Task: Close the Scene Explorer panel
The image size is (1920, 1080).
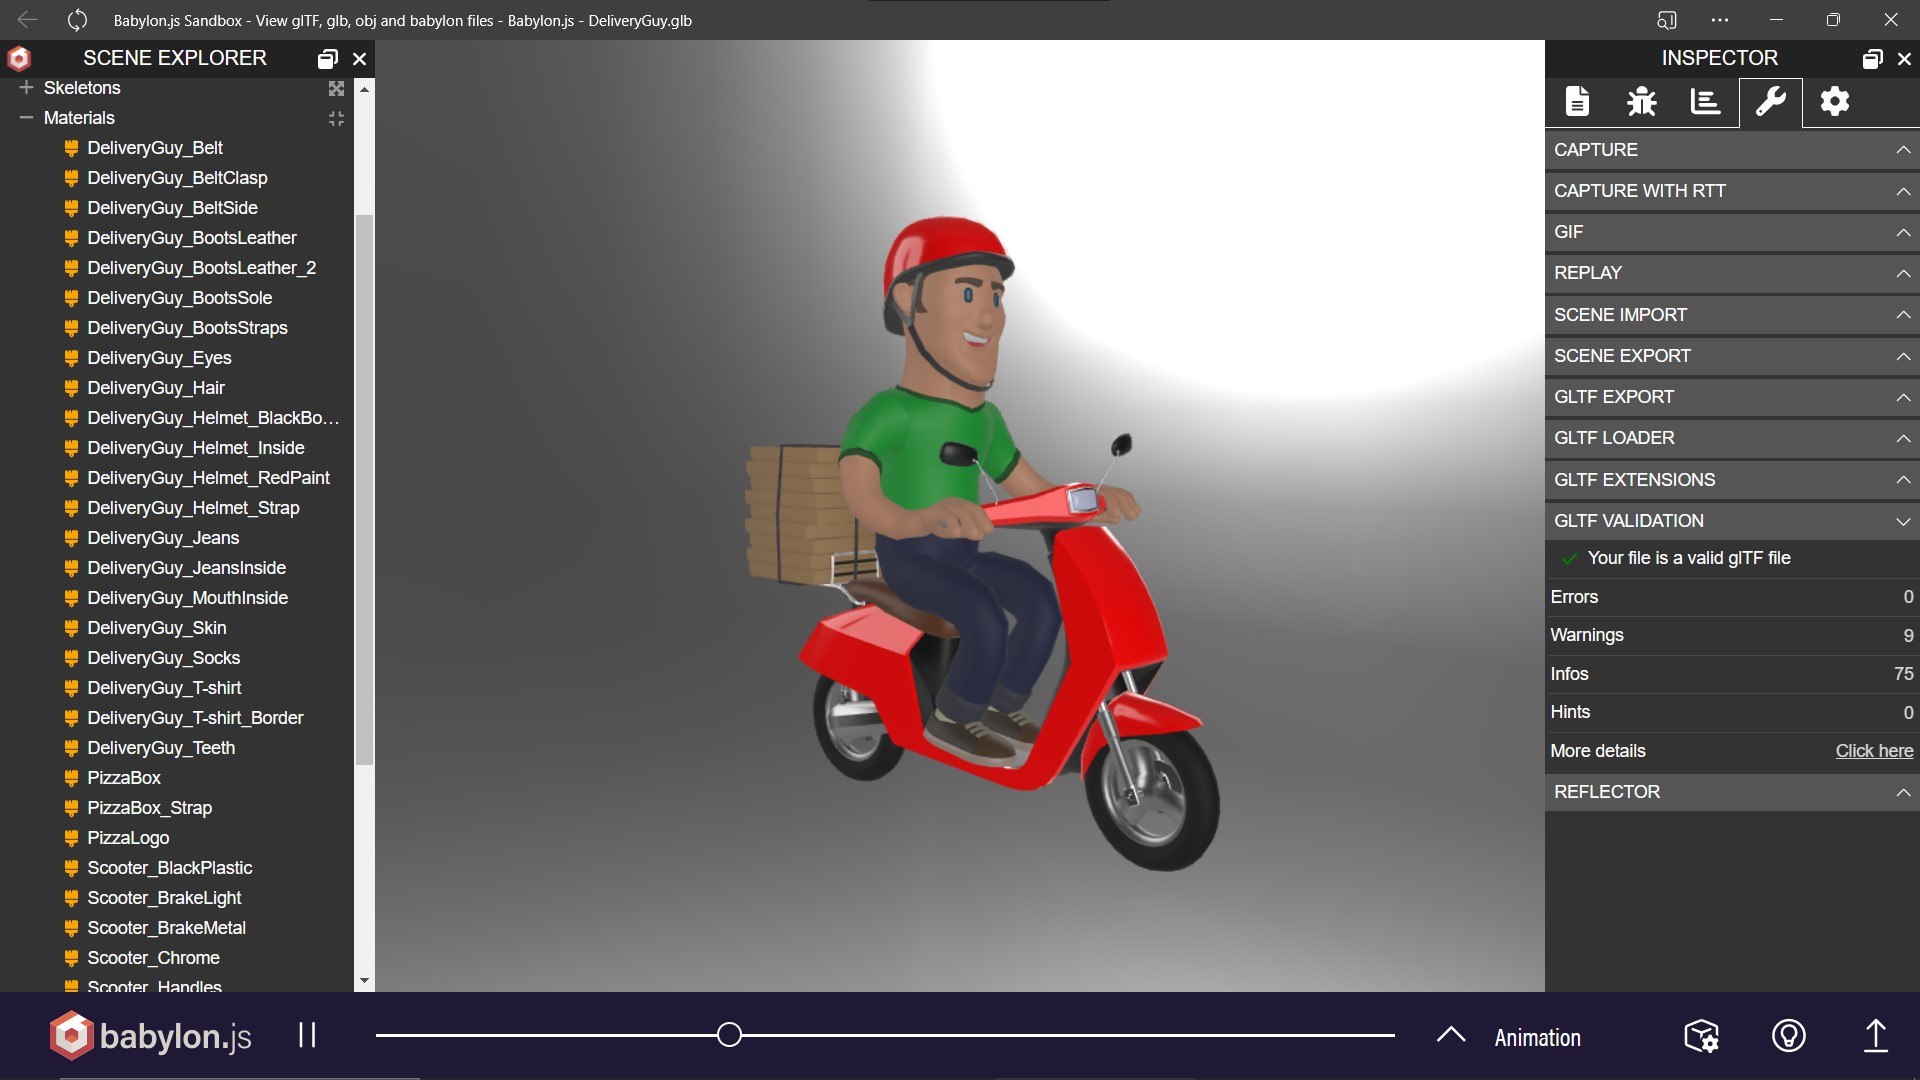Action: click(x=360, y=59)
